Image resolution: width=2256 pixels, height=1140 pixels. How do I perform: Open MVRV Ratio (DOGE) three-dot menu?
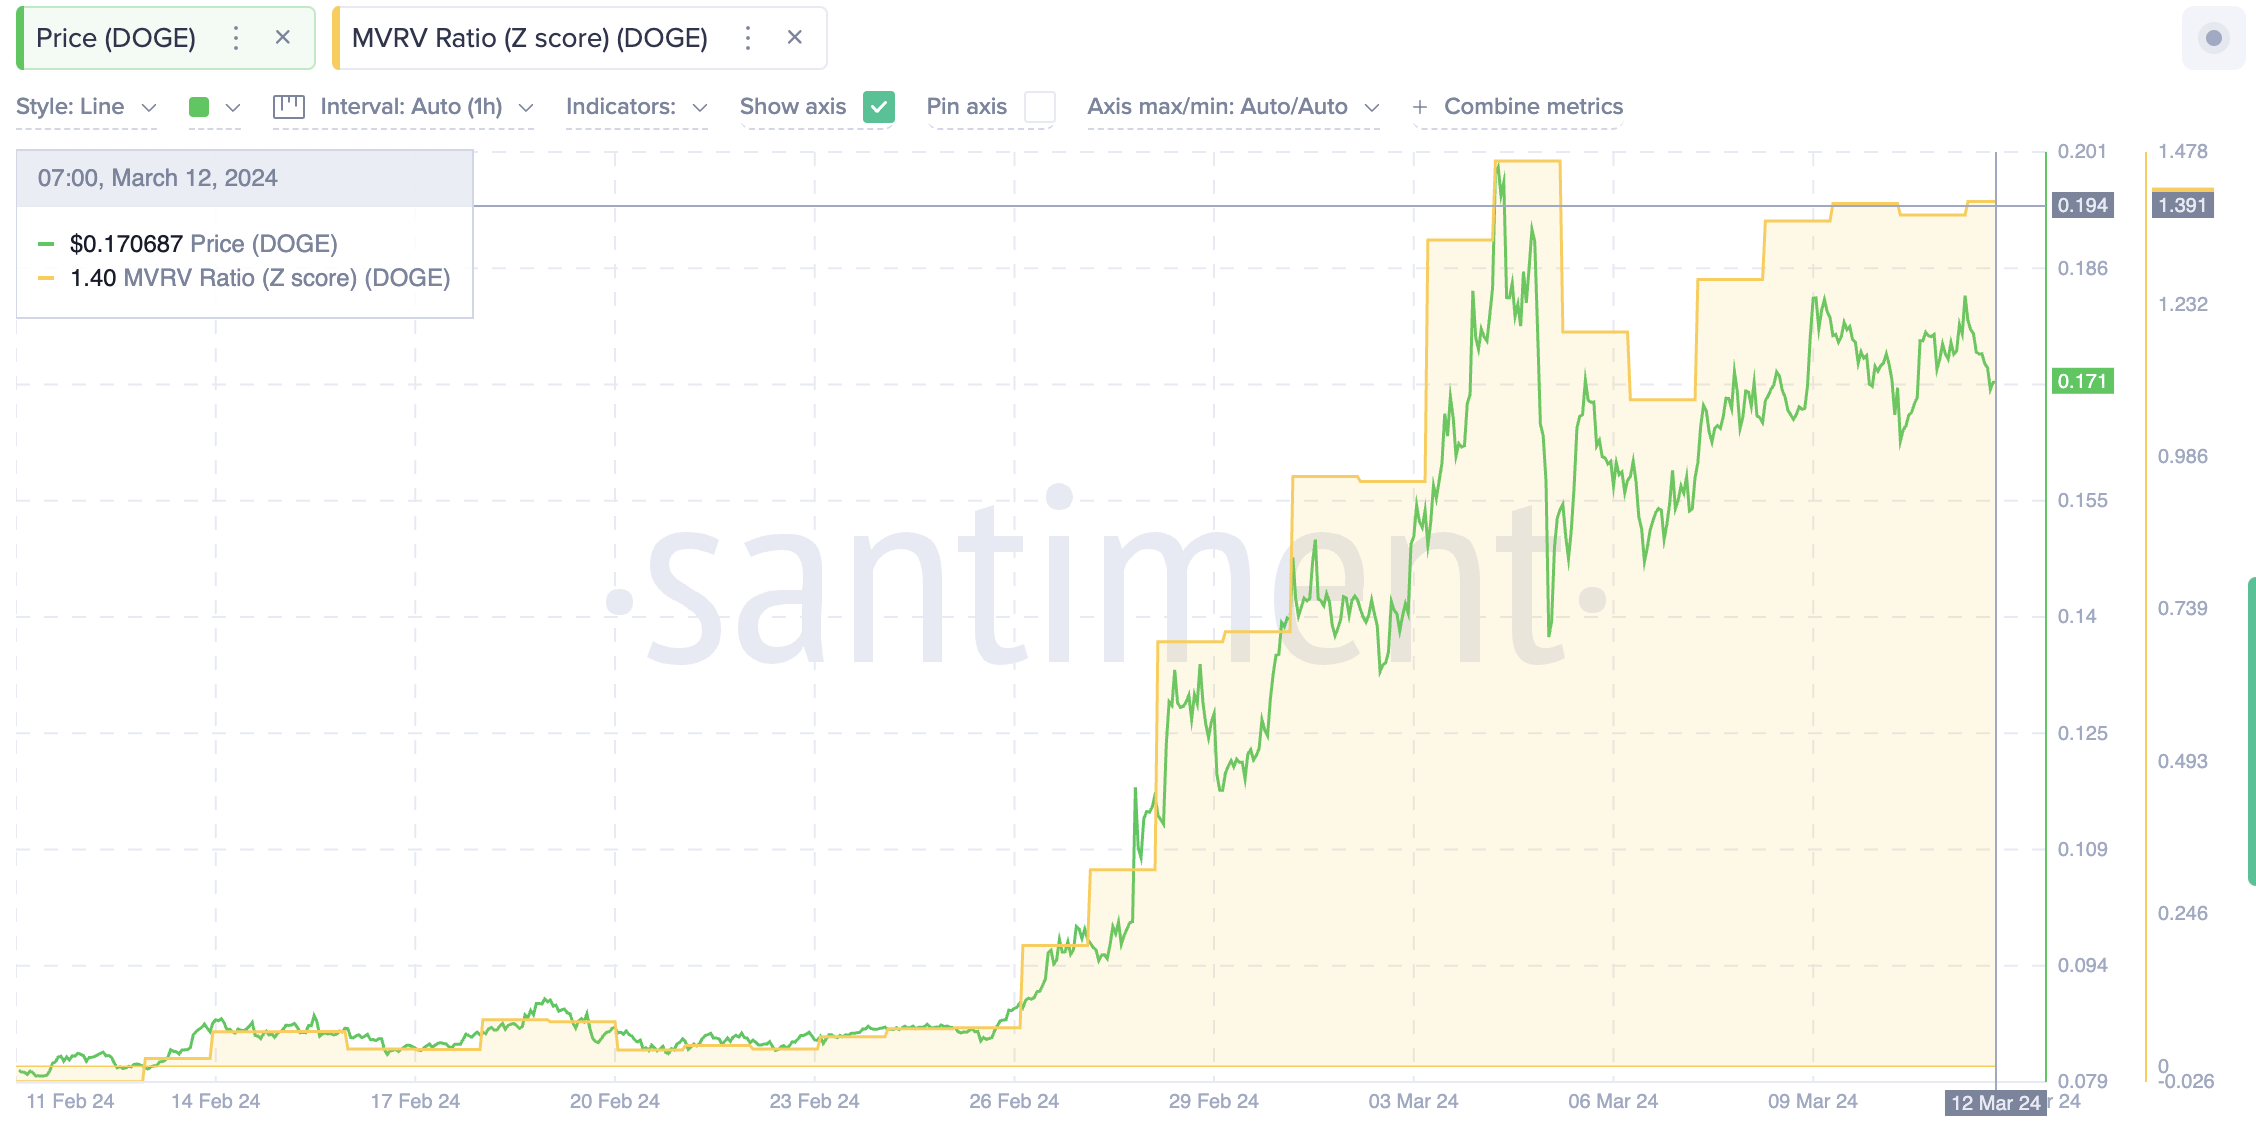pyautogui.click(x=748, y=38)
